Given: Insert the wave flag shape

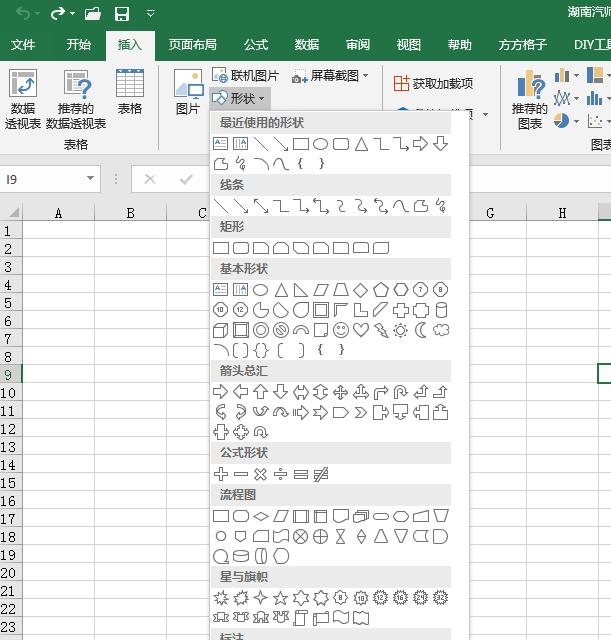Looking at the screenshot, I should pos(341,618).
